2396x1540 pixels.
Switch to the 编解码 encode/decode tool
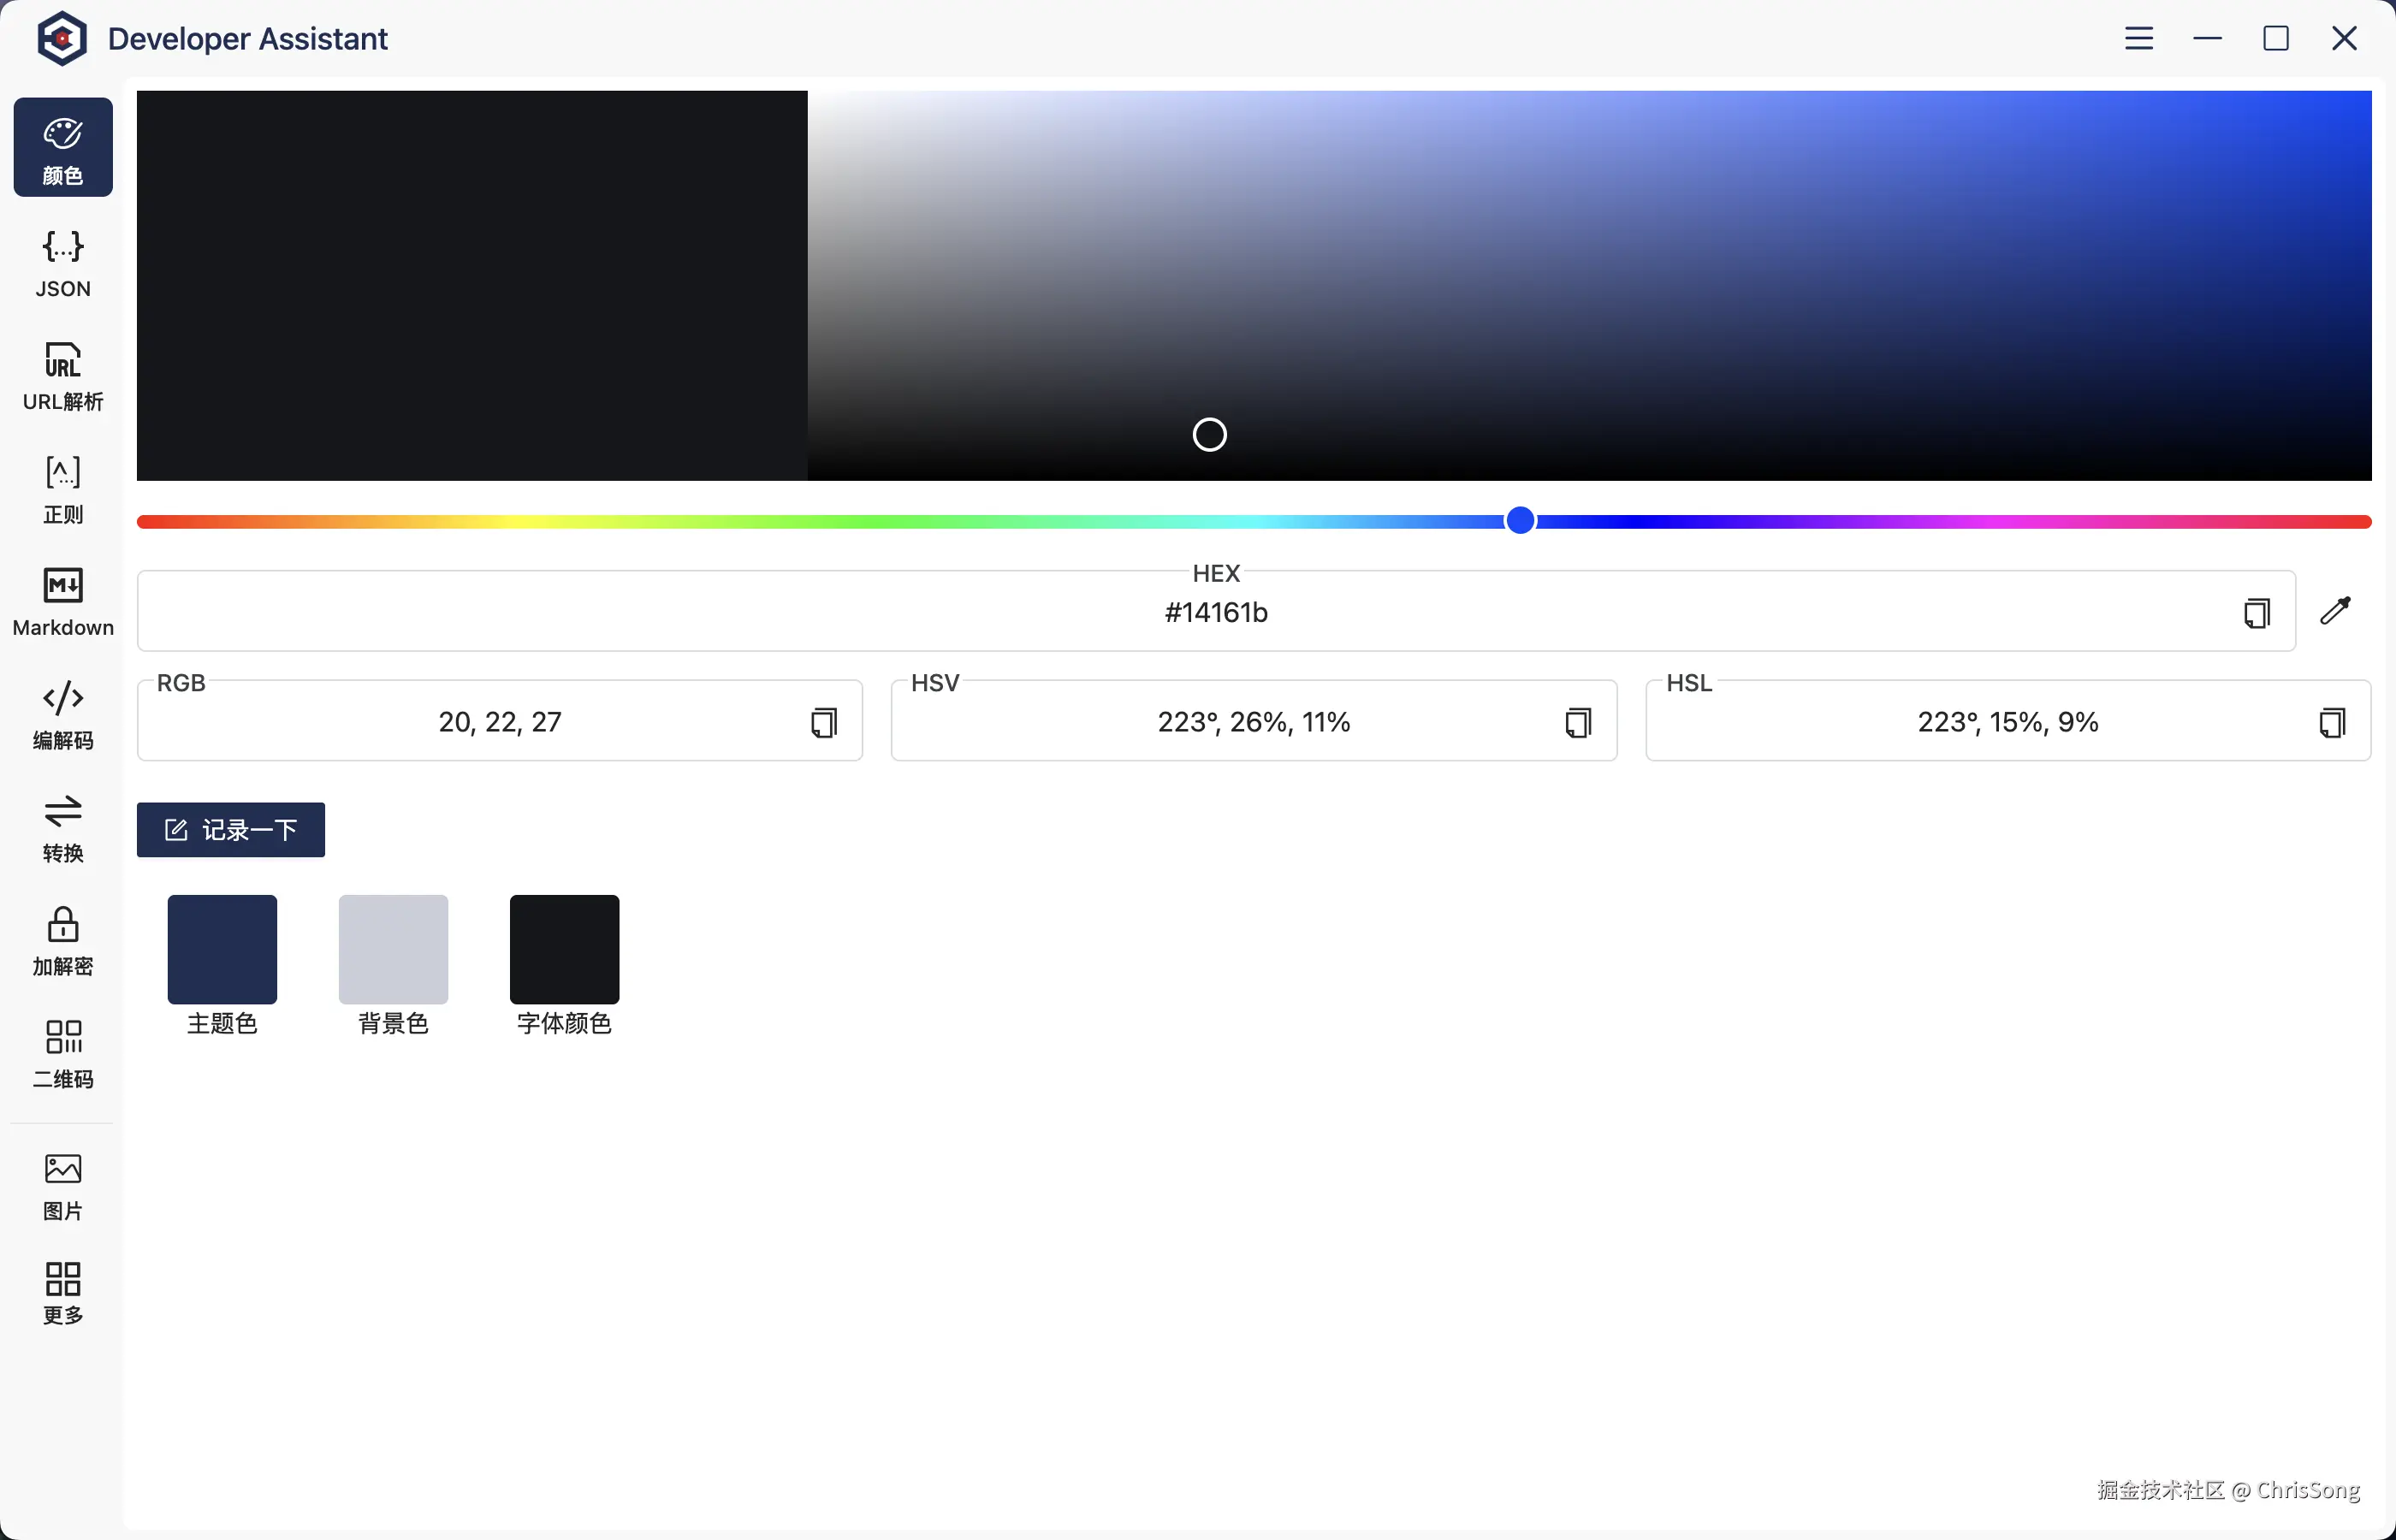click(63, 715)
